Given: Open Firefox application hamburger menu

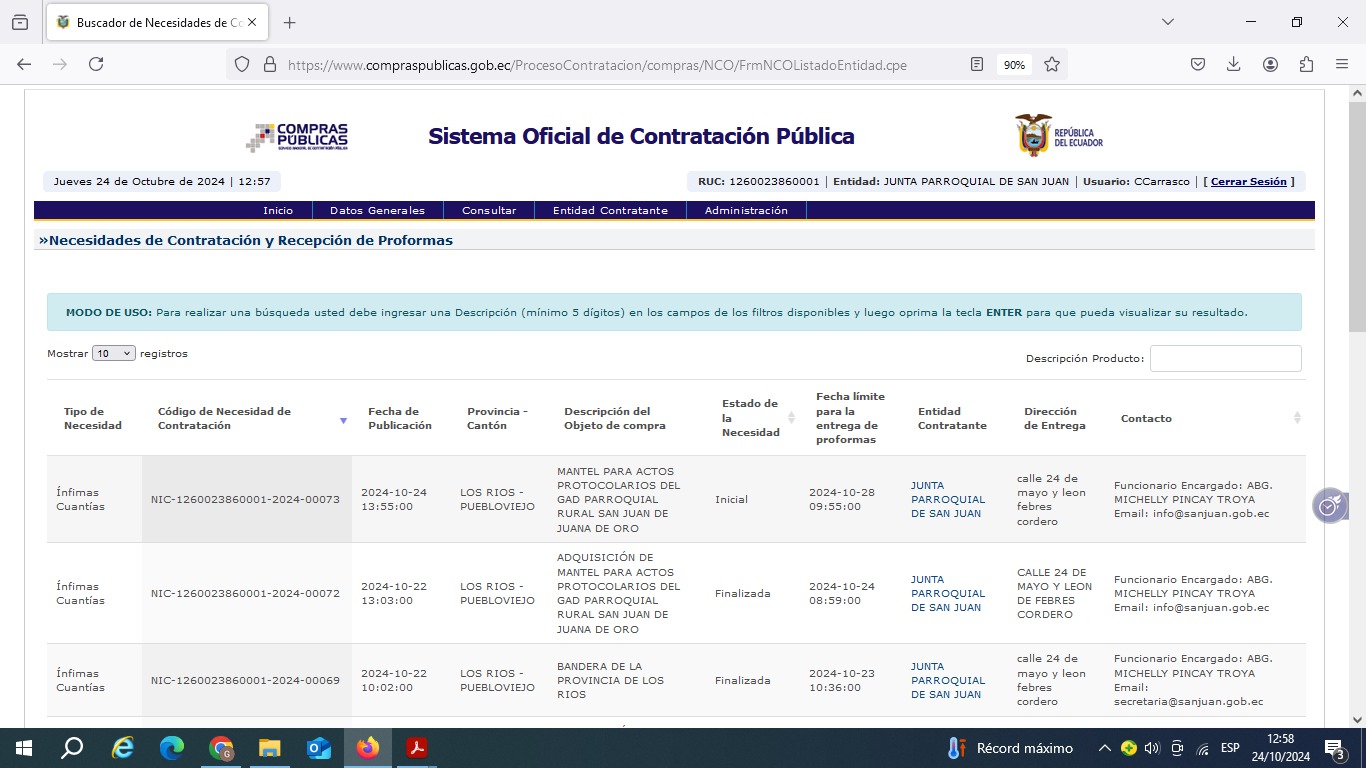Looking at the screenshot, I should [x=1342, y=64].
